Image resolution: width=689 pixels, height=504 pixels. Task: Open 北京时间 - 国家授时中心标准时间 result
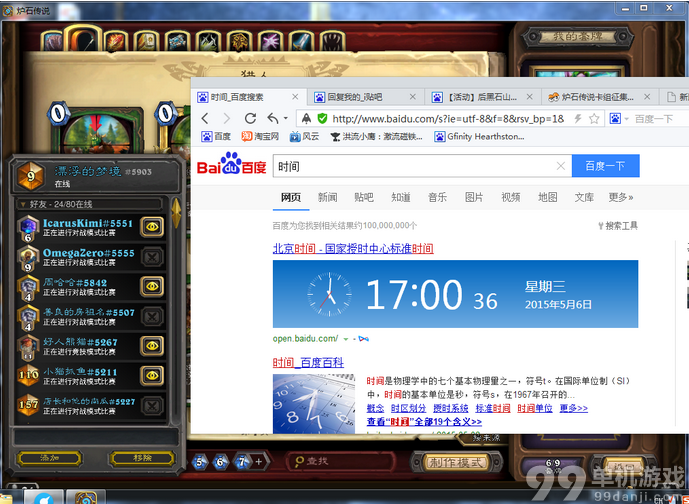[353, 249]
